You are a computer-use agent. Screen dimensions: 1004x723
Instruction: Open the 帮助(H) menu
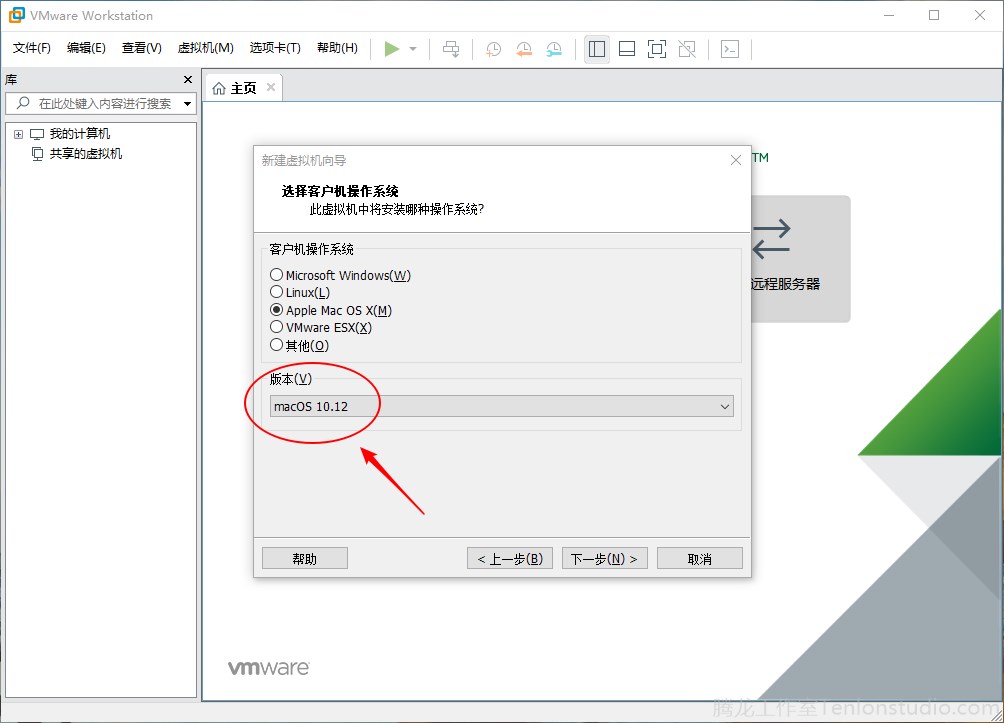337,48
